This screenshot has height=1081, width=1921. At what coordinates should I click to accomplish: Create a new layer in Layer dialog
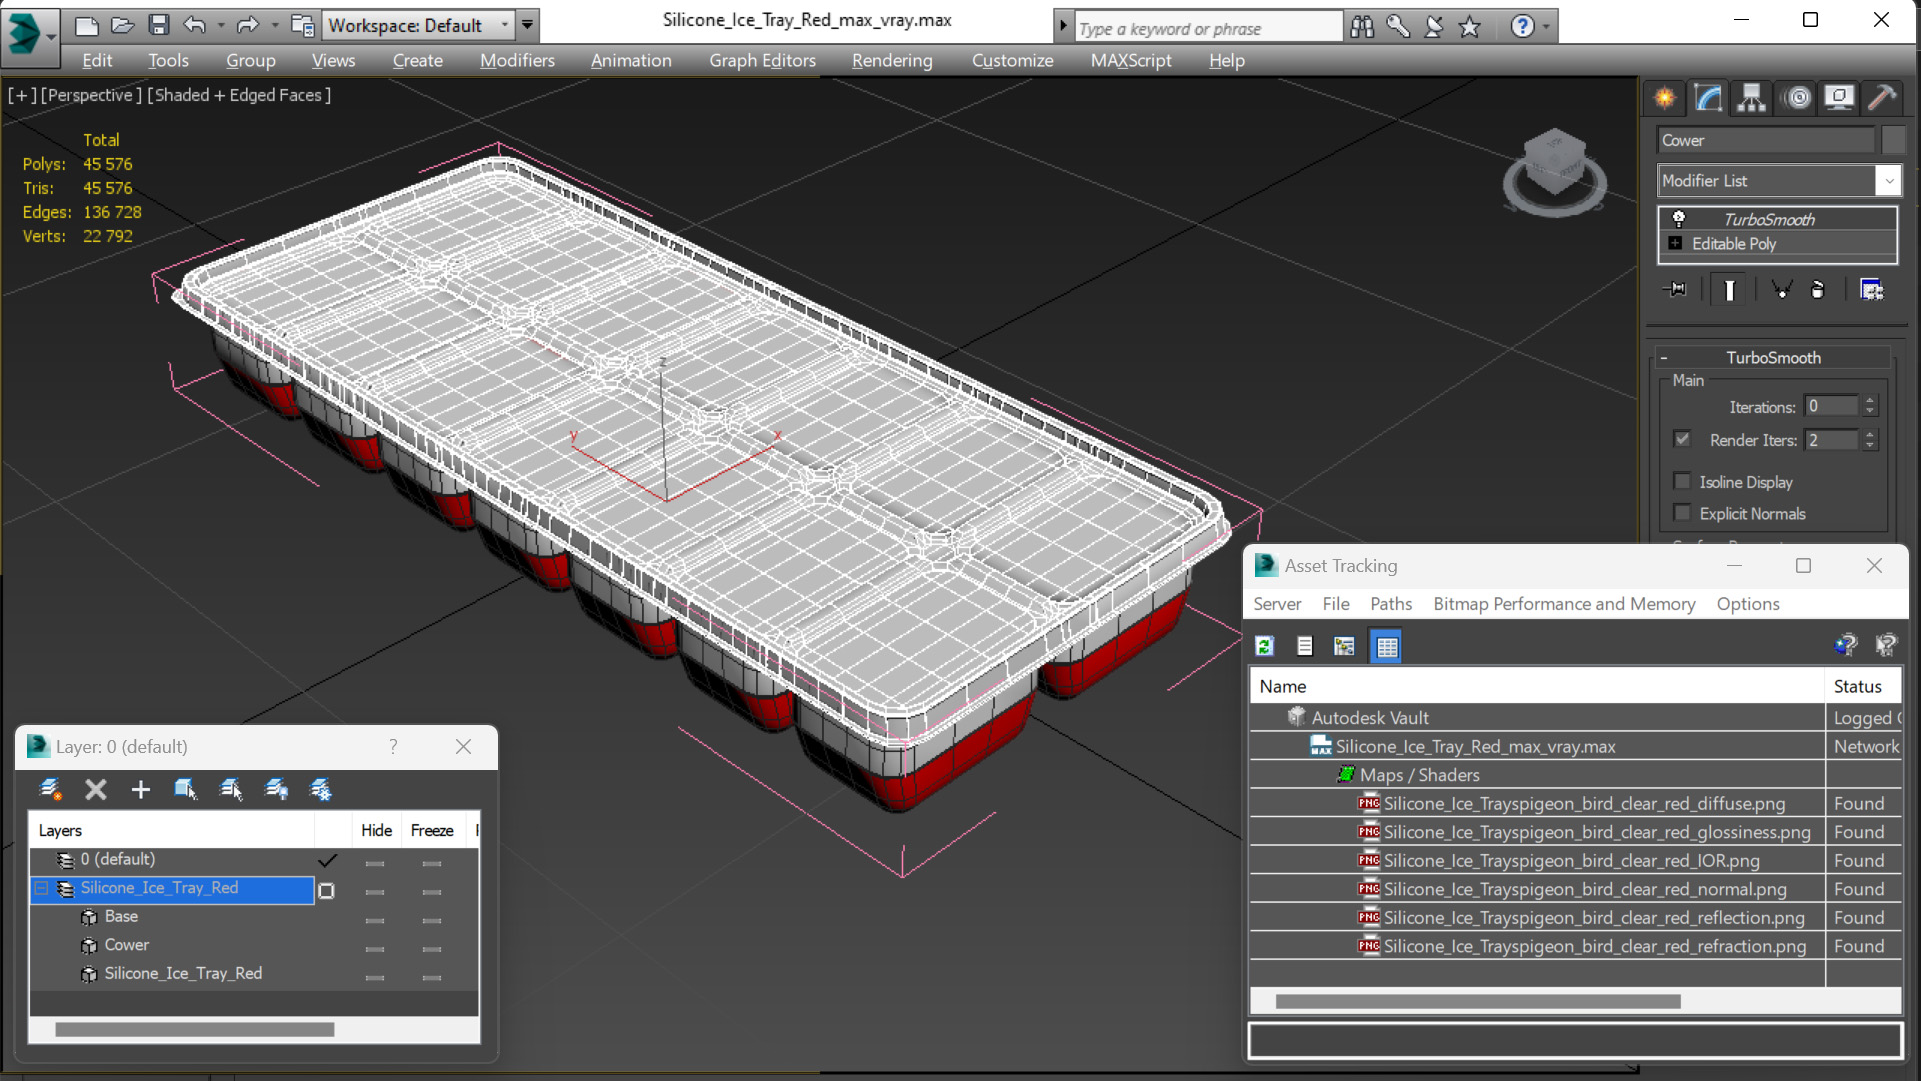(x=50, y=790)
